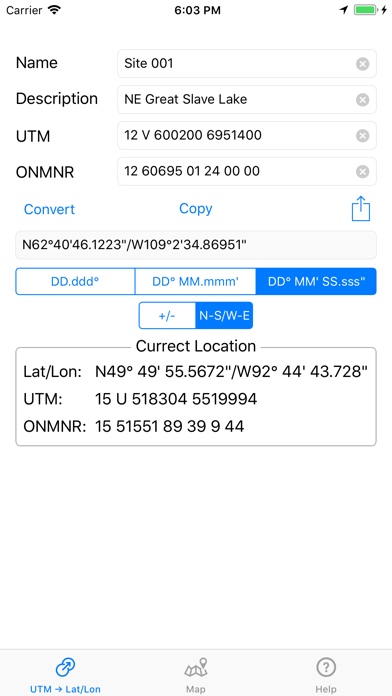Tap current location Lat/Lon value N49° 49' 55.5672"
The image size is (392, 696).
tap(232, 372)
